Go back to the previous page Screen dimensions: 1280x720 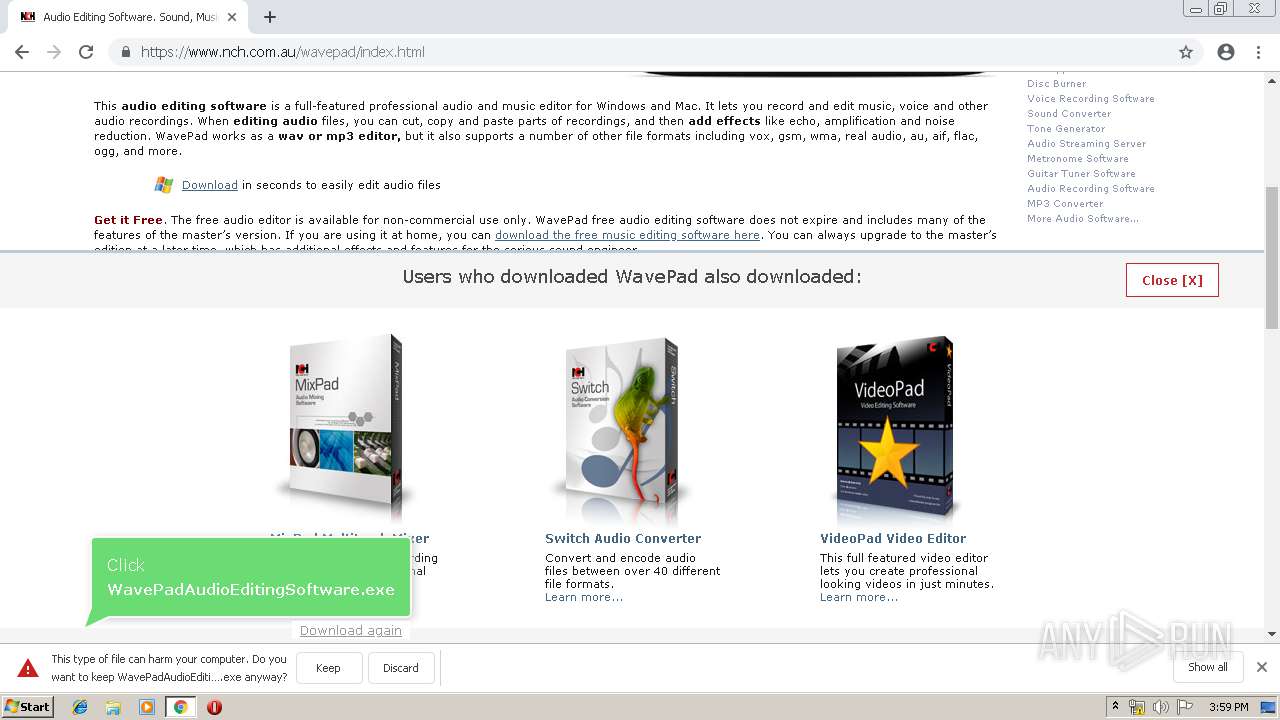[x=22, y=52]
